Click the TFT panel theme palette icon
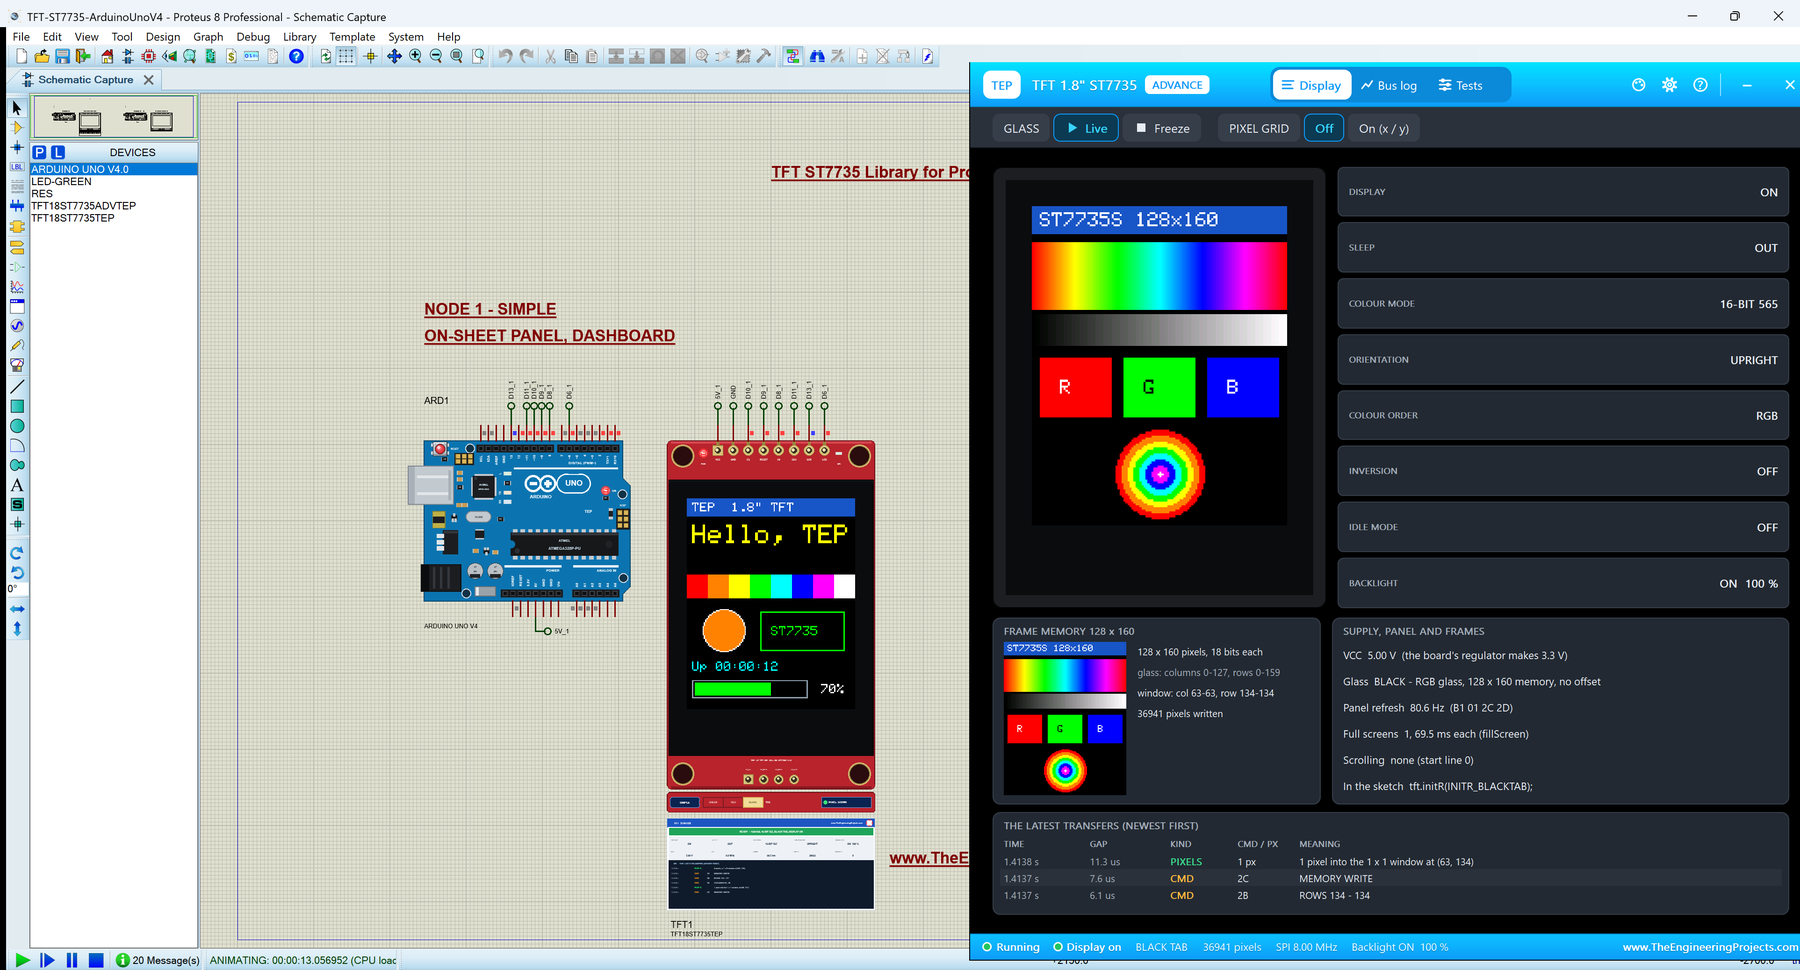Screen dimensions: 1800x970 [x=1638, y=85]
